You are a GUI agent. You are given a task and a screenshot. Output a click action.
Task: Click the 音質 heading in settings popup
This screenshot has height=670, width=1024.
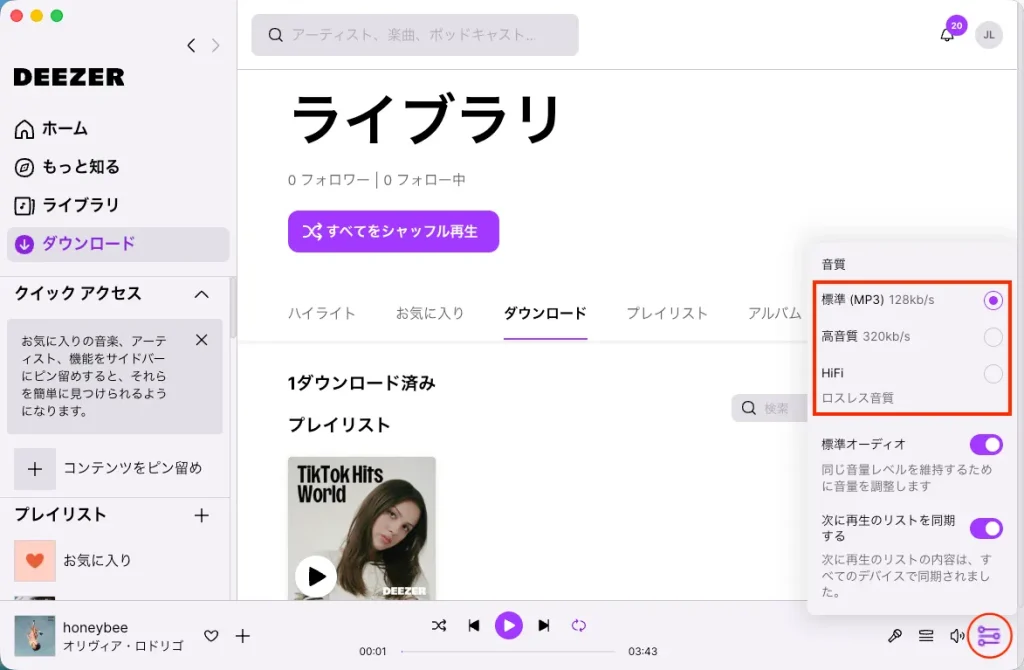(833, 264)
